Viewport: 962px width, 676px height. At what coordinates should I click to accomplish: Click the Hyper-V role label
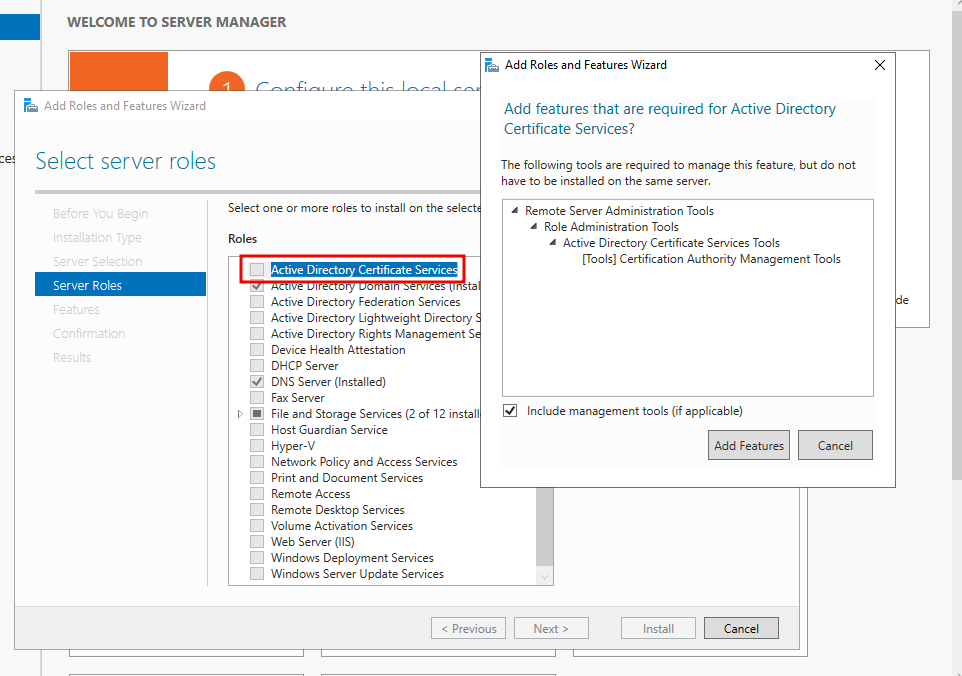(293, 446)
